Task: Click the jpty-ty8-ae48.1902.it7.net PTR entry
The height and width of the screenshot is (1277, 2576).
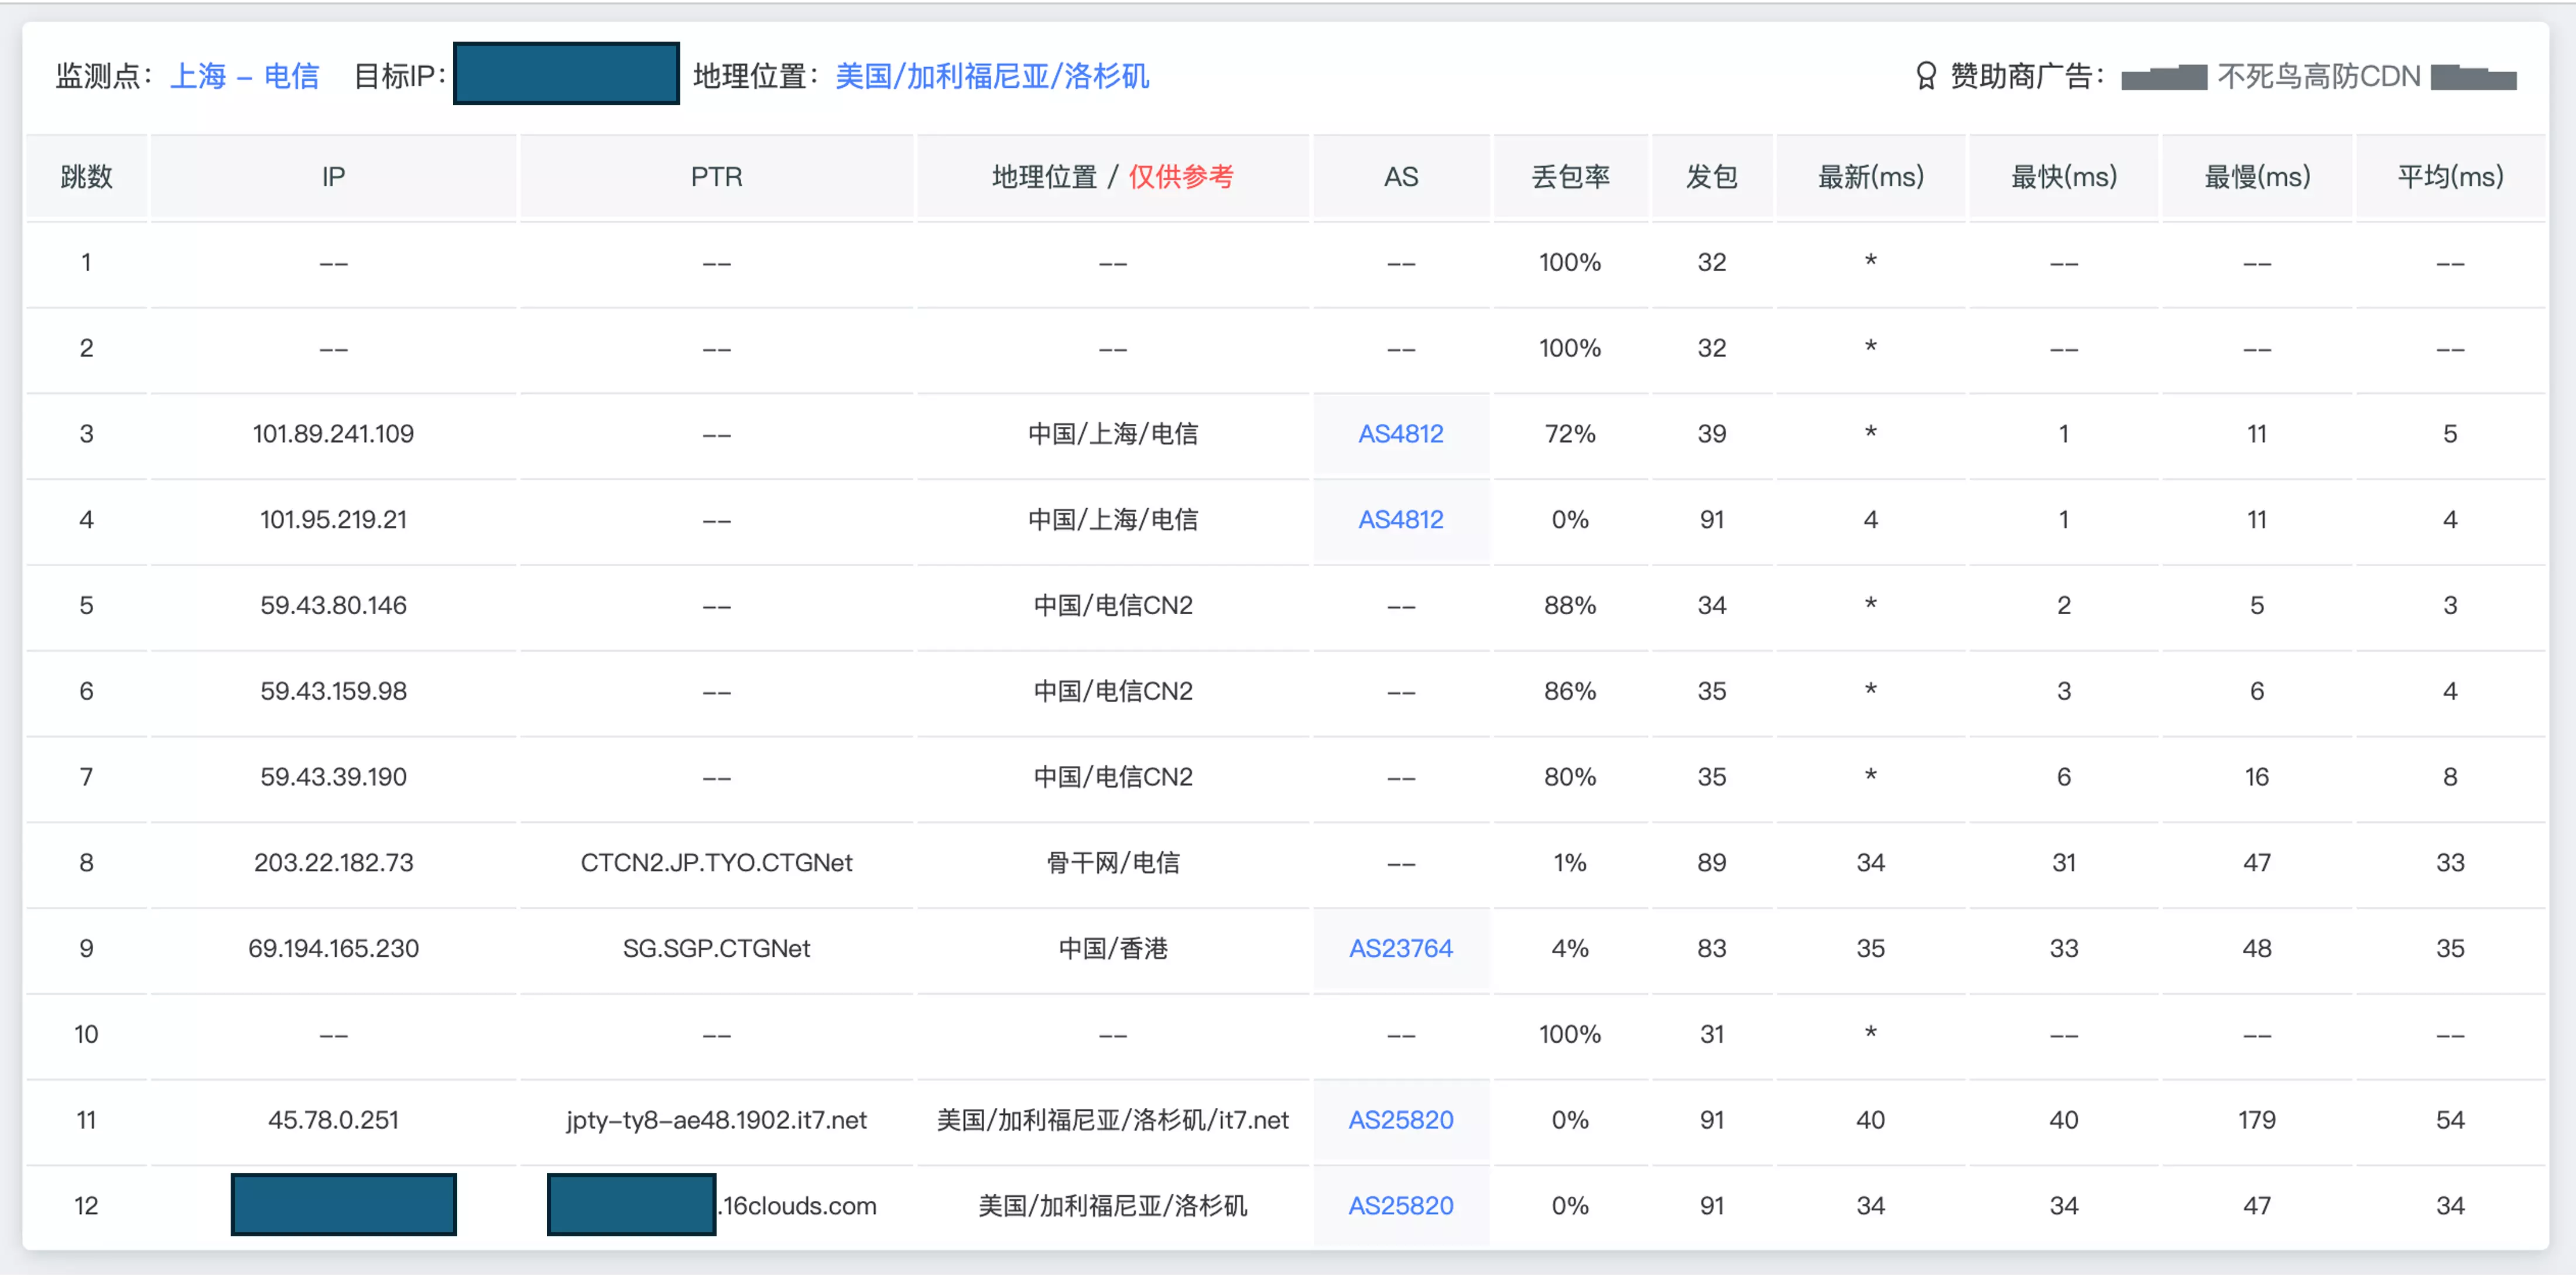Action: point(716,1120)
